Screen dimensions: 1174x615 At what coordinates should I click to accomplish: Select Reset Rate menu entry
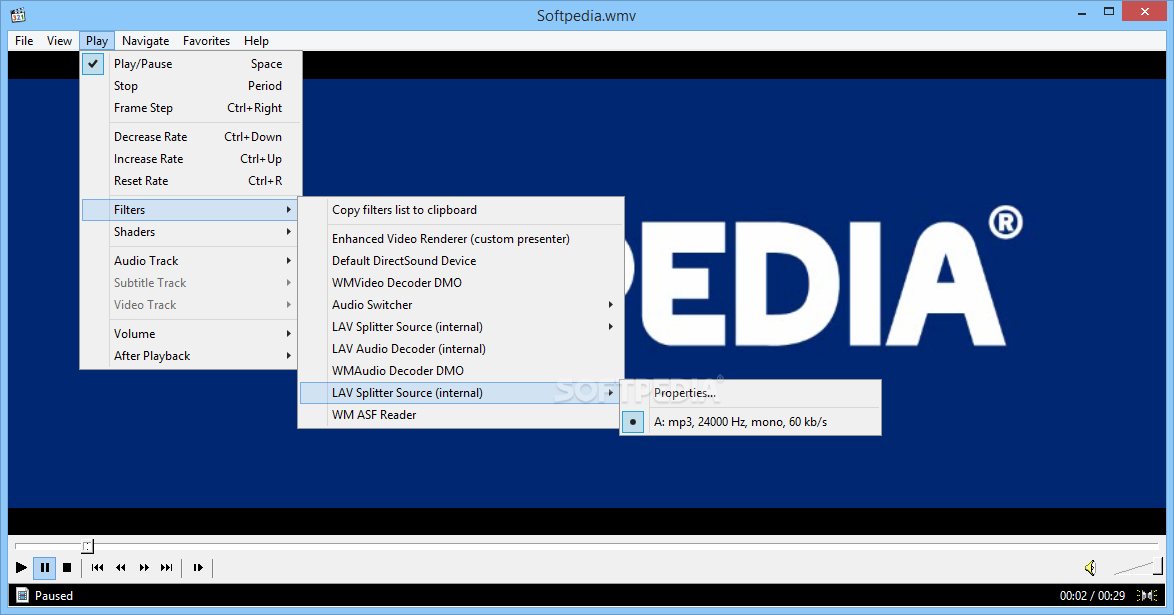point(191,181)
